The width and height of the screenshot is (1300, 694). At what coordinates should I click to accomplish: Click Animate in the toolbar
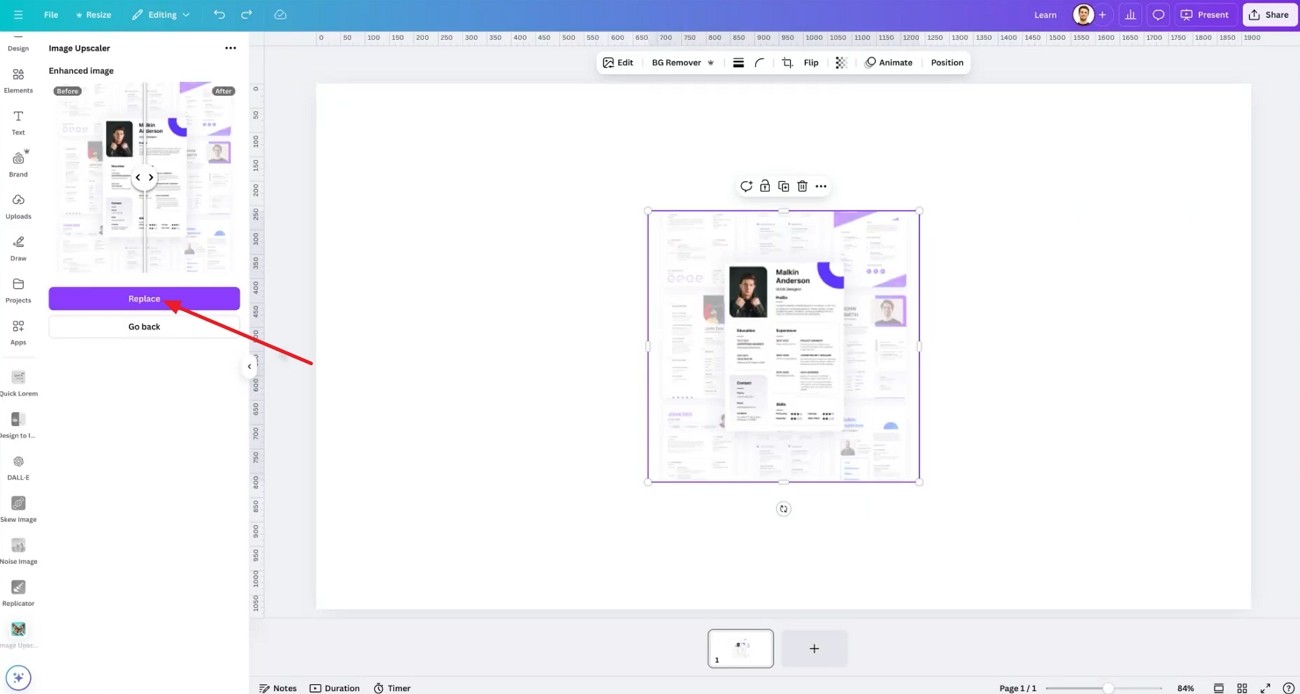click(x=889, y=62)
